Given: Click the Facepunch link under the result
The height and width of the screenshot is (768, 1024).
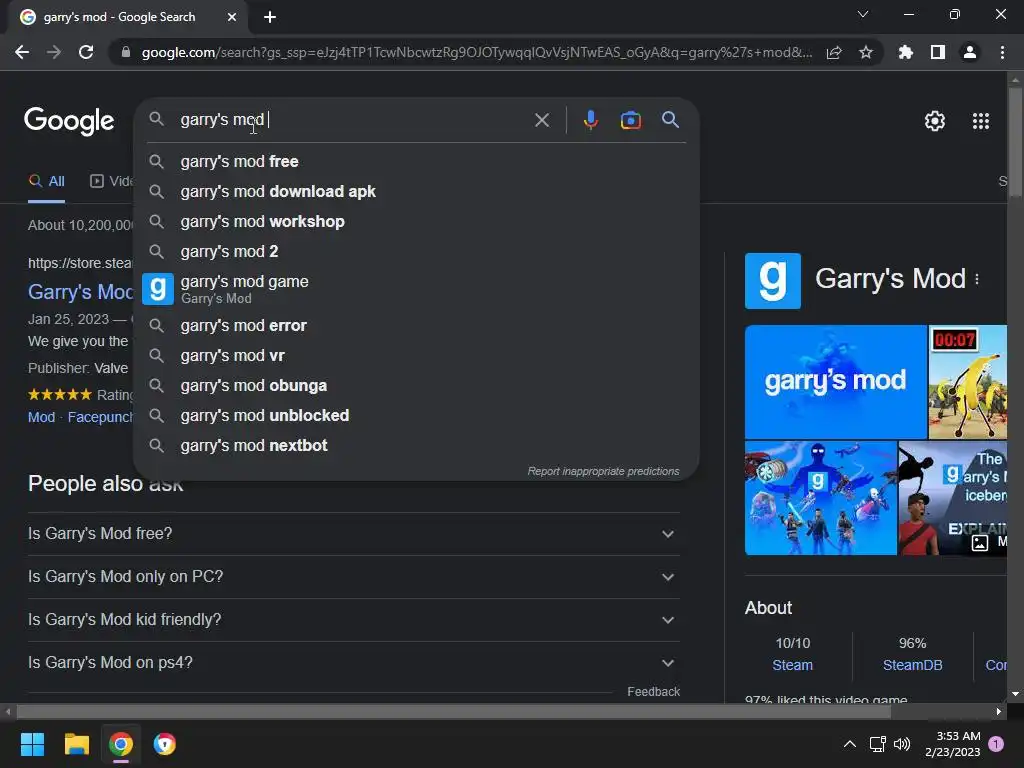Looking at the screenshot, I should 100,417.
